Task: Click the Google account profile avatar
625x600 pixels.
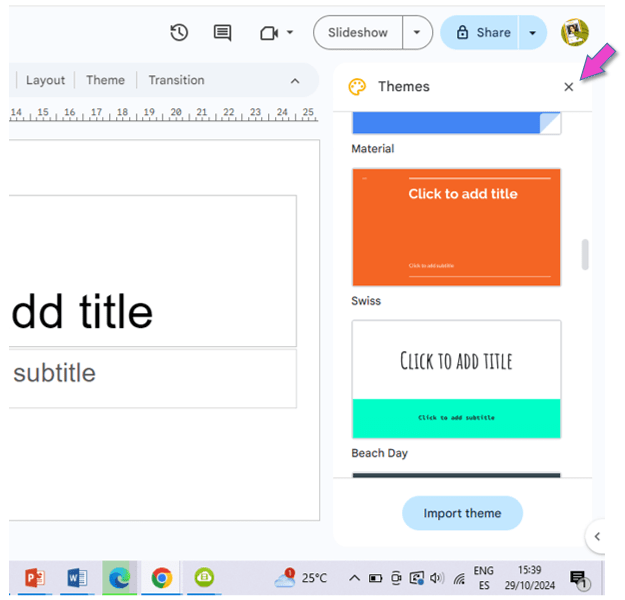Action: coord(574,32)
